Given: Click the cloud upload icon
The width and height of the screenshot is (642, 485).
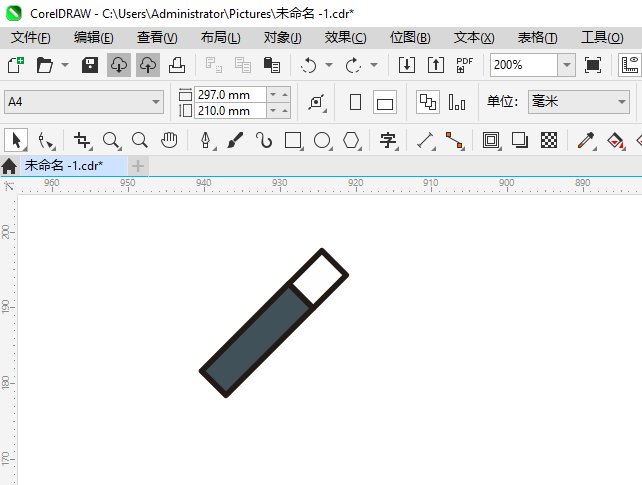Looking at the screenshot, I should 148,65.
